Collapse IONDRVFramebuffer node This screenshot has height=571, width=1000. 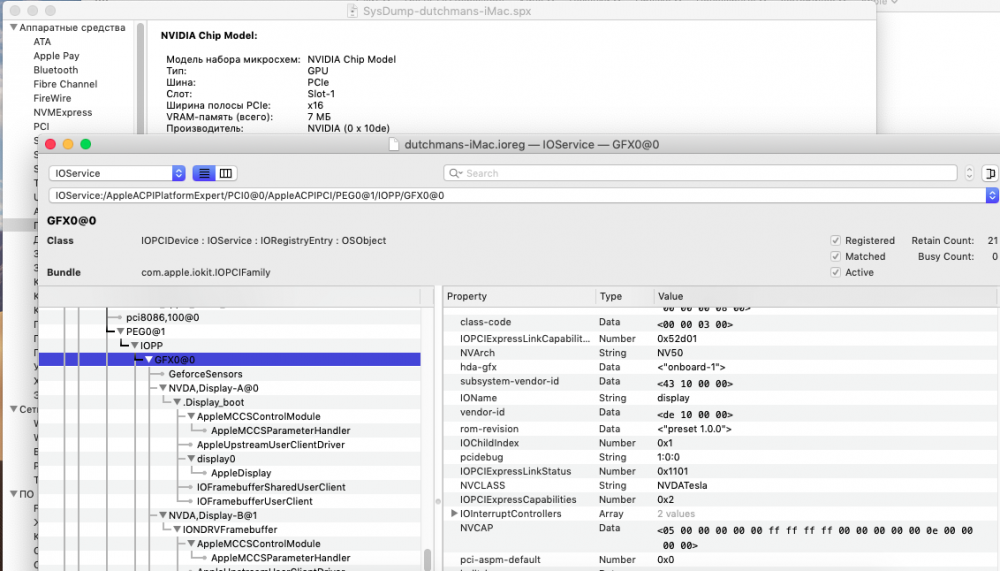pyautogui.click(x=177, y=530)
